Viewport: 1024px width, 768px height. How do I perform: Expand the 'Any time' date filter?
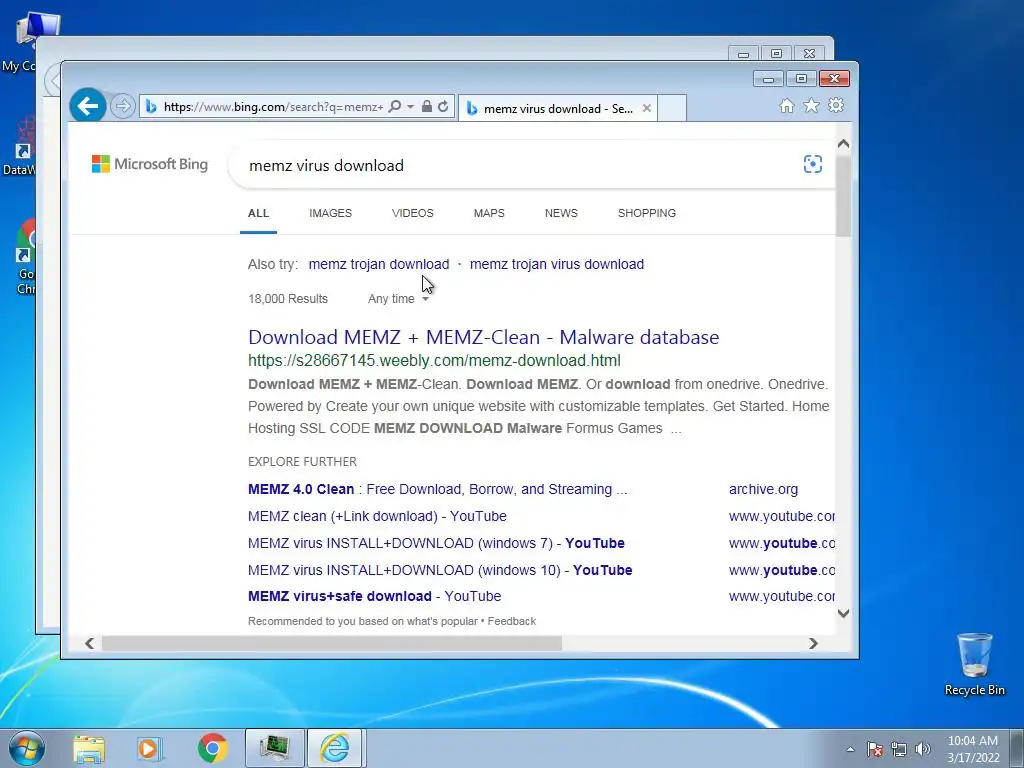398,298
